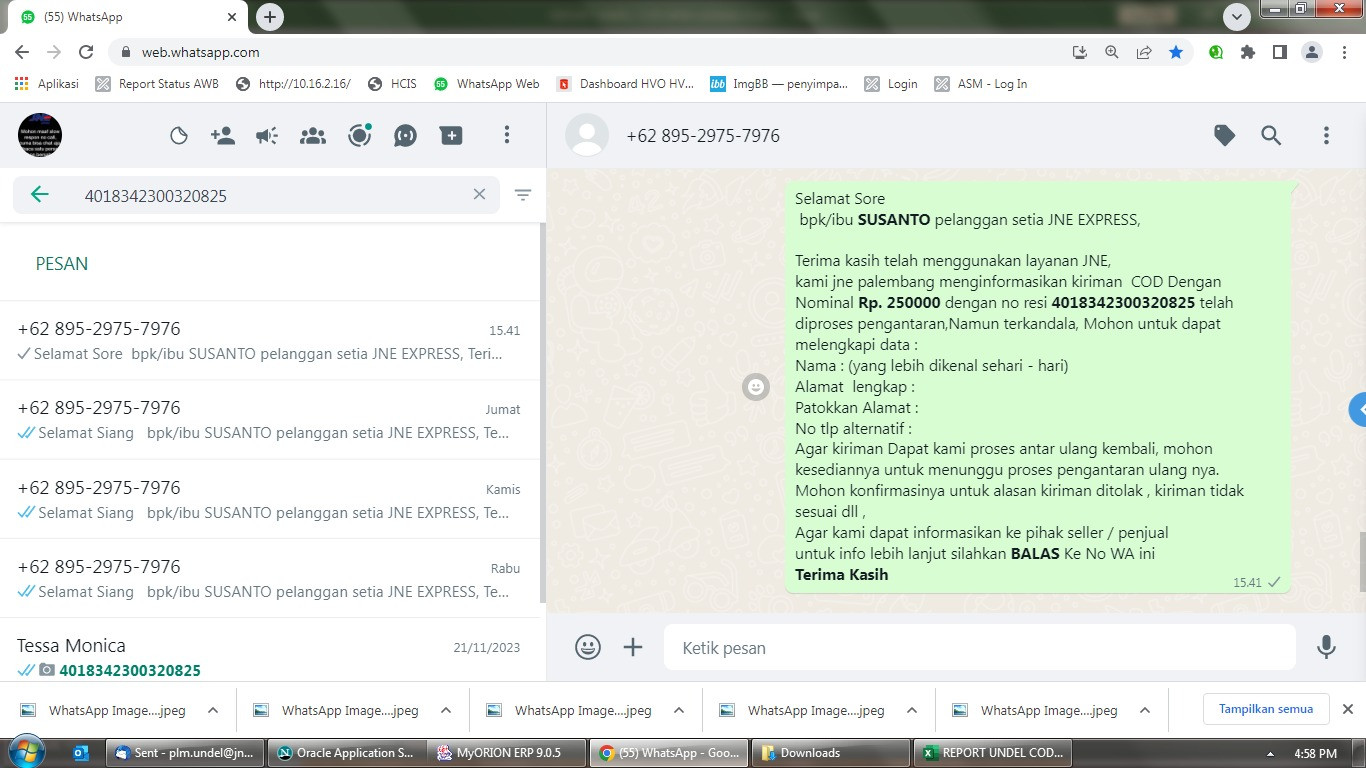Open the Channels icon with green dot
This screenshot has height=768, width=1366.
(360, 135)
